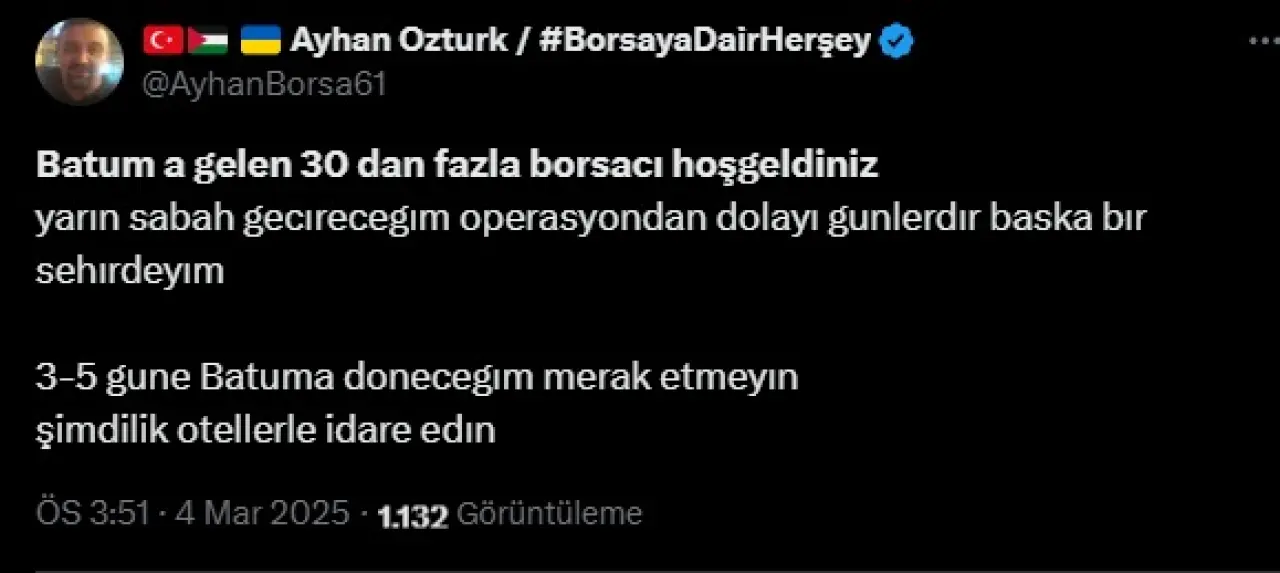Click the blue verified badge icon
This screenshot has height=573, width=1280.
(897, 42)
